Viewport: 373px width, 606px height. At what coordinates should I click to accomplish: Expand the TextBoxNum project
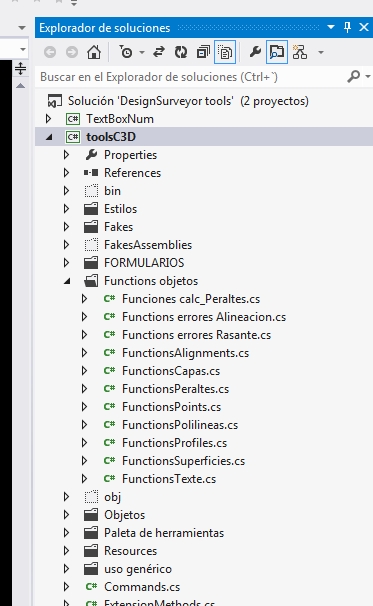pyautogui.click(x=48, y=119)
